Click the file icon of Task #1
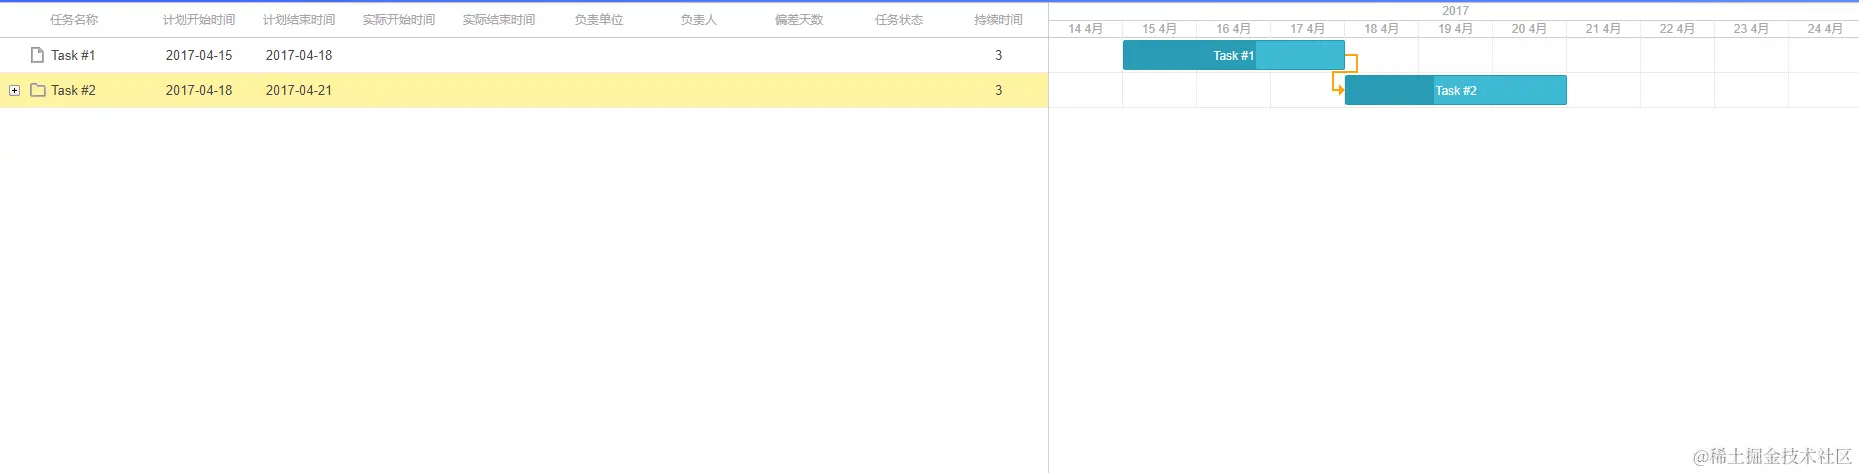 37,55
